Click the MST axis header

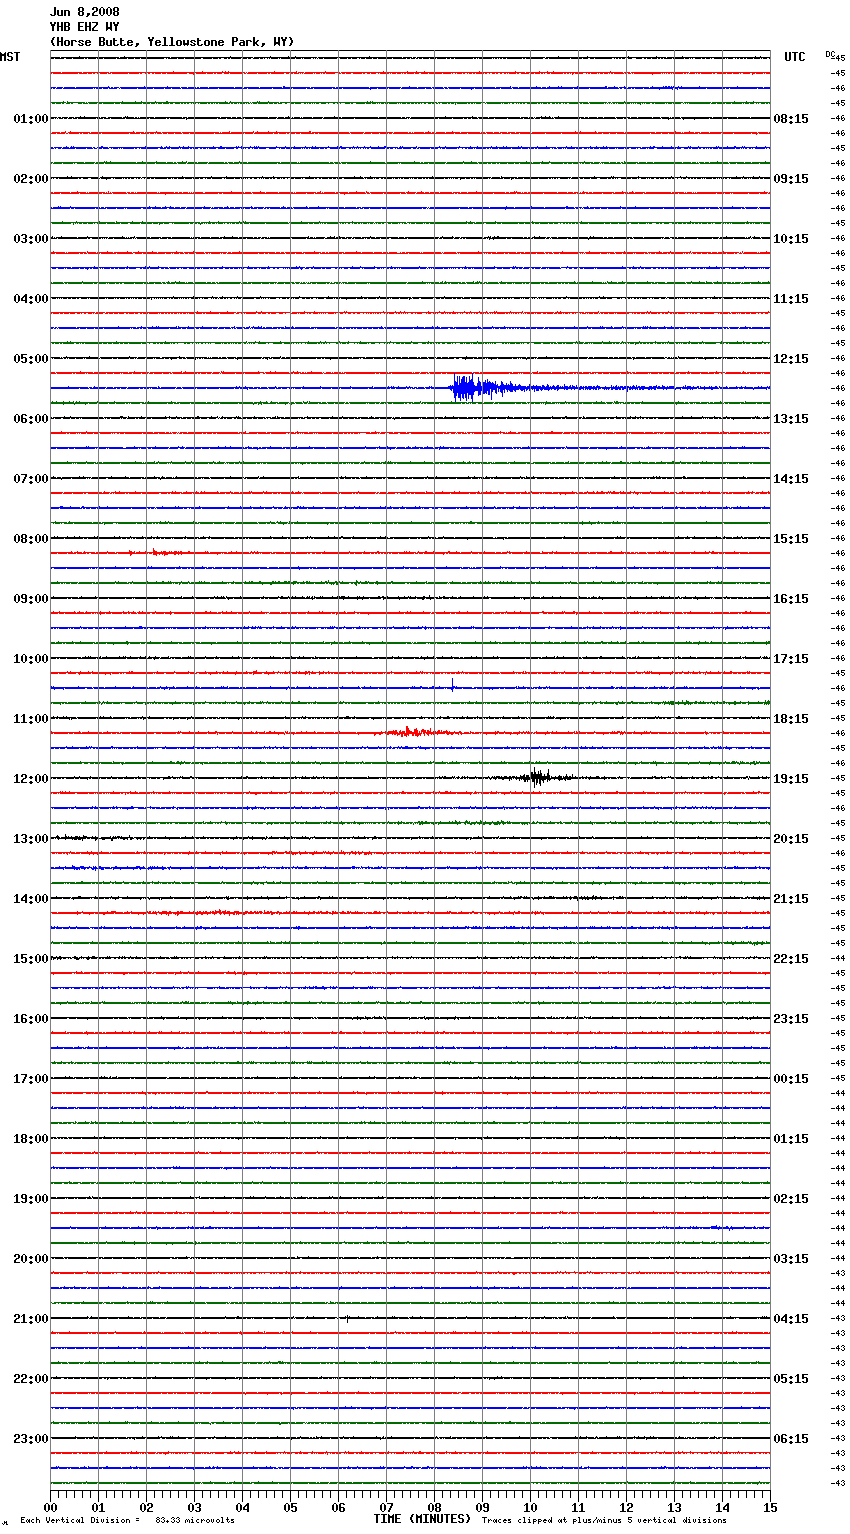pyautogui.click(x=10, y=57)
